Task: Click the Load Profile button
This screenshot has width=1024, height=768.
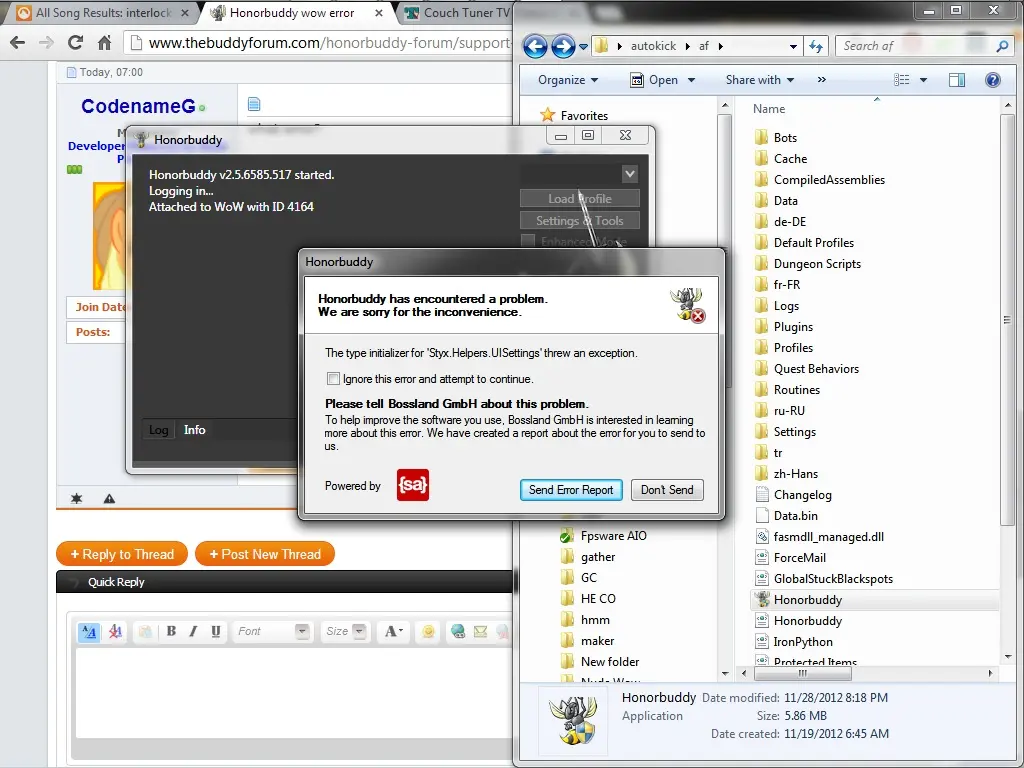Action: pos(579,199)
